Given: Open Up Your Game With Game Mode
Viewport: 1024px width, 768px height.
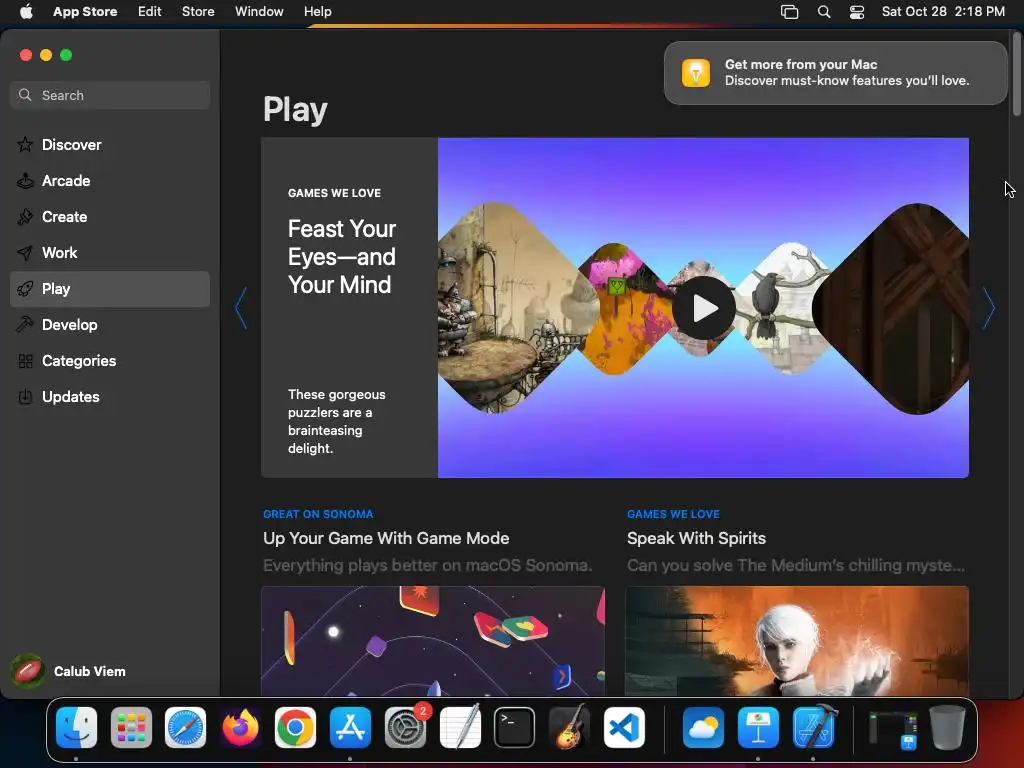Looking at the screenshot, I should click(386, 538).
